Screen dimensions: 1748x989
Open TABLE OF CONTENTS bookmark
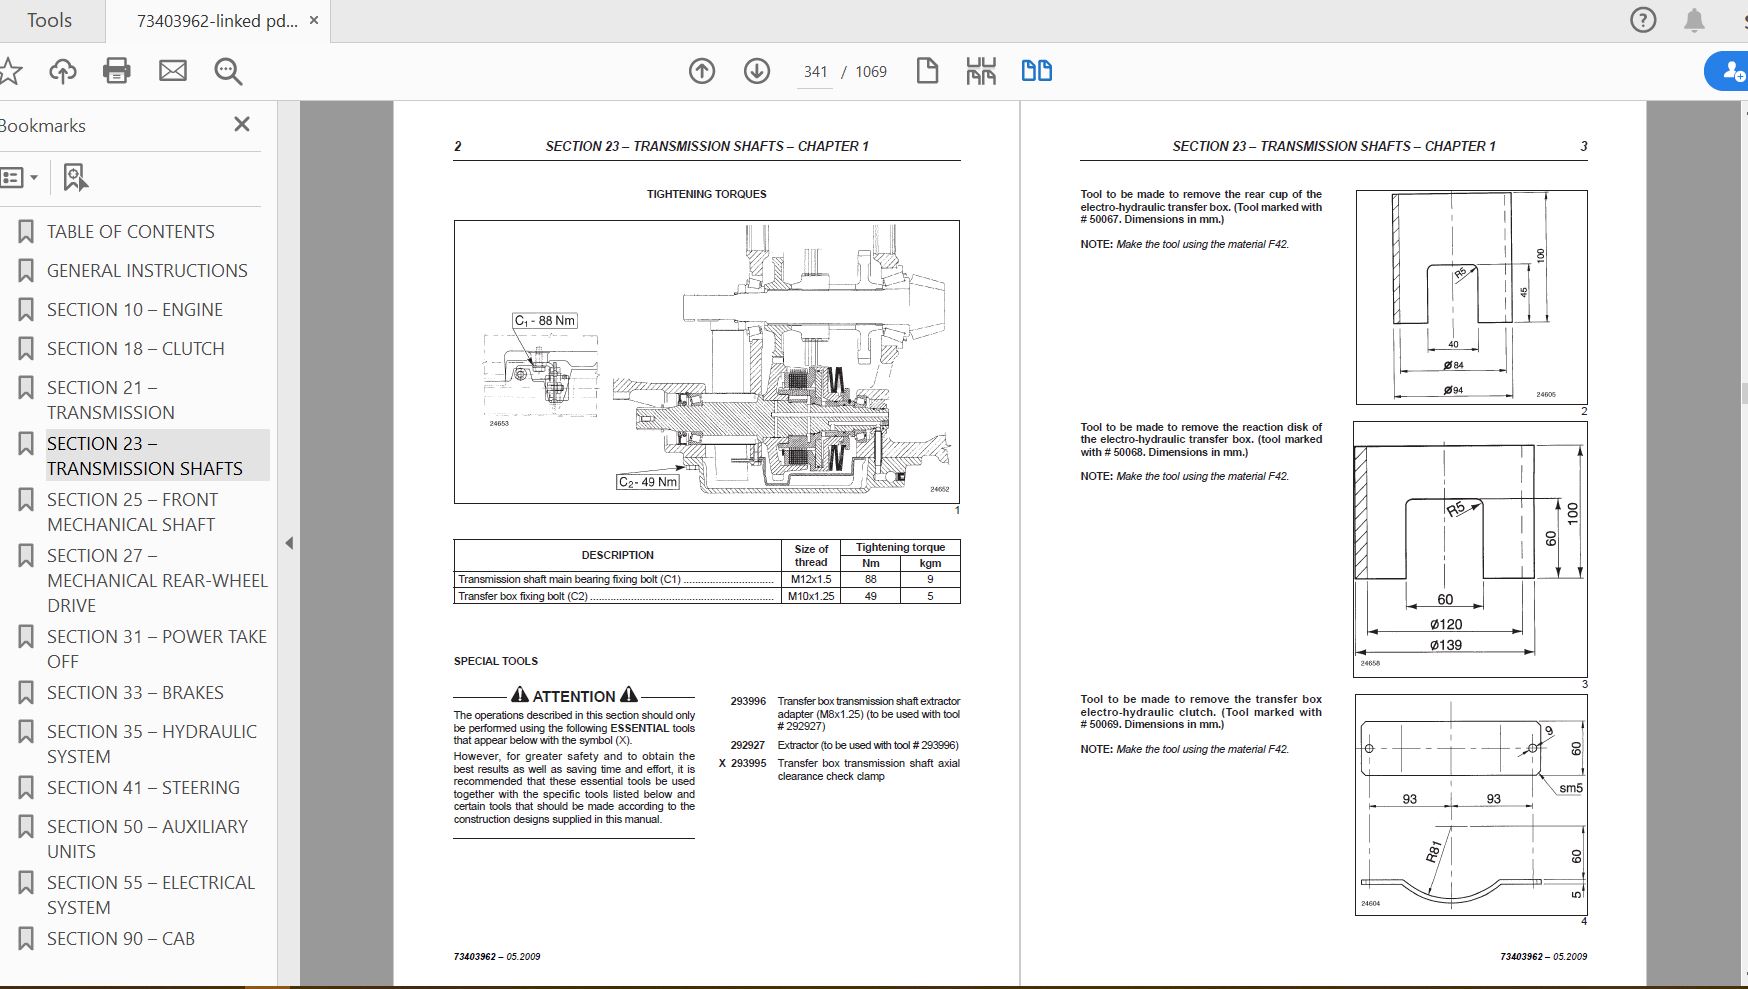click(130, 232)
